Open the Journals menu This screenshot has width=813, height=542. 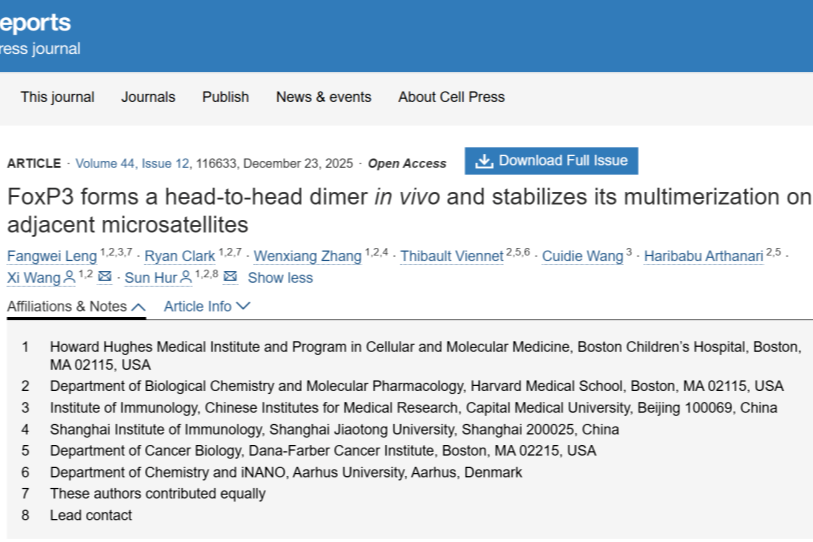[148, 97]
